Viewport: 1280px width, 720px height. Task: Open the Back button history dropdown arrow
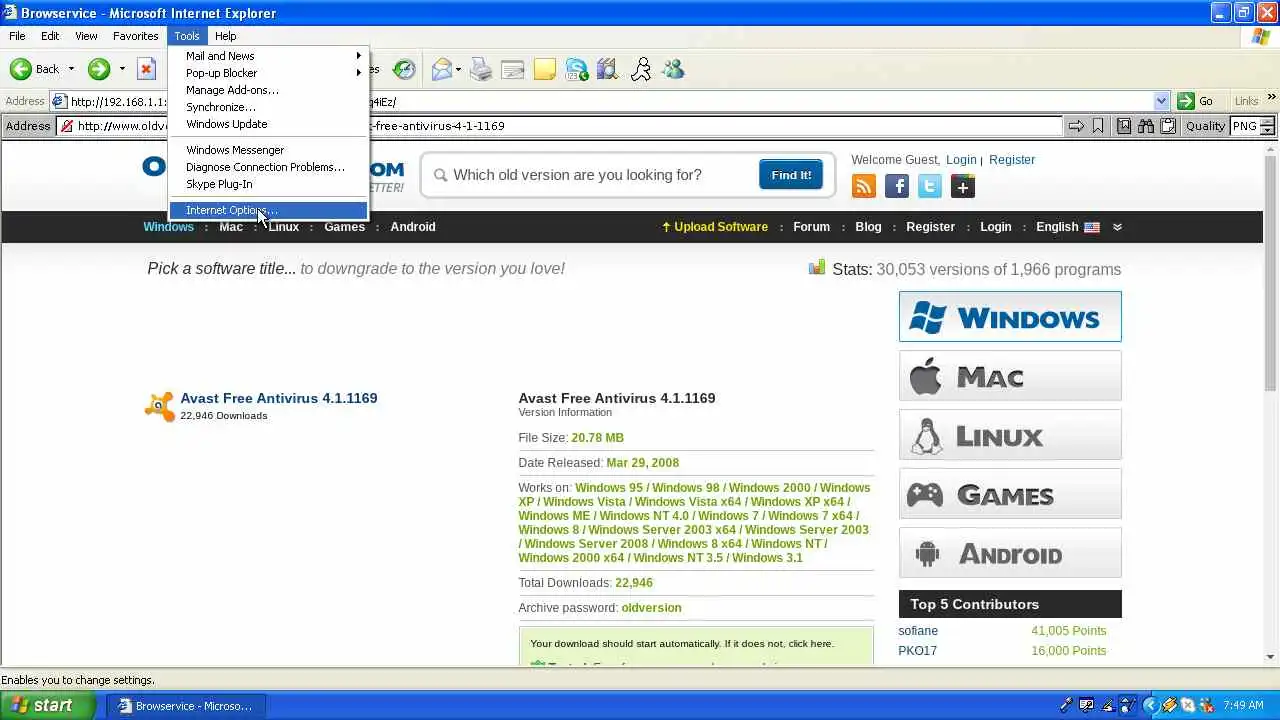71,69
